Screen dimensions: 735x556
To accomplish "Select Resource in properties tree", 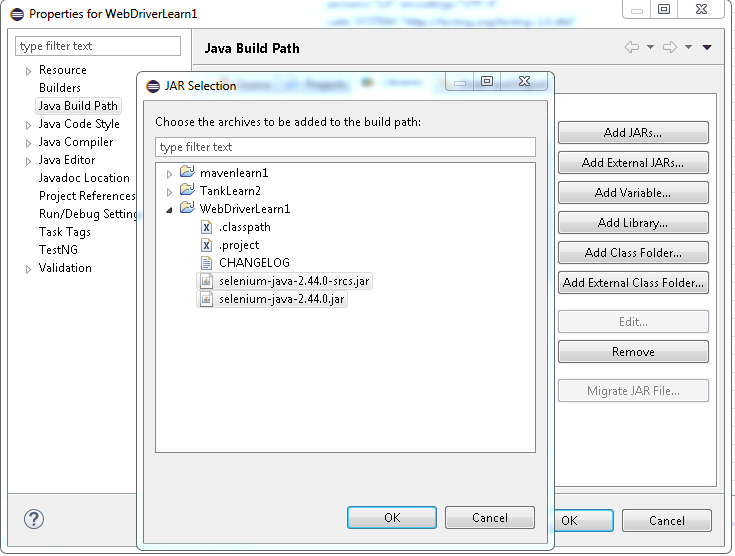I will pyautogui.click(x=63, y=70).
